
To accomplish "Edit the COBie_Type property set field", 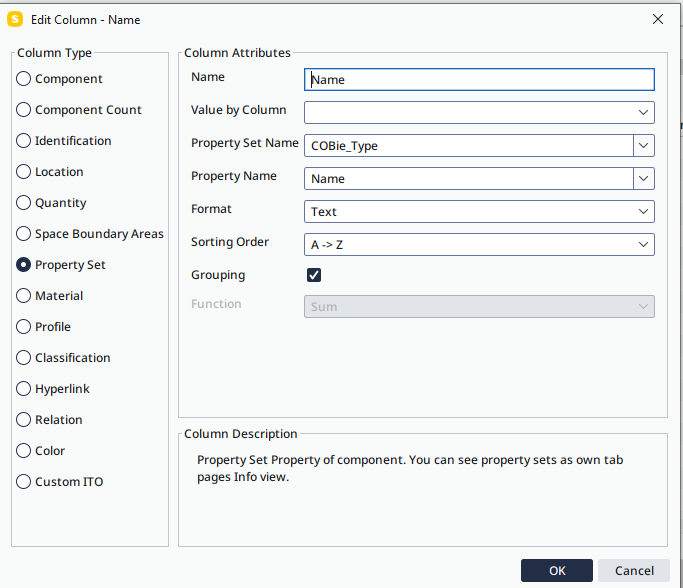I will 469,145.
